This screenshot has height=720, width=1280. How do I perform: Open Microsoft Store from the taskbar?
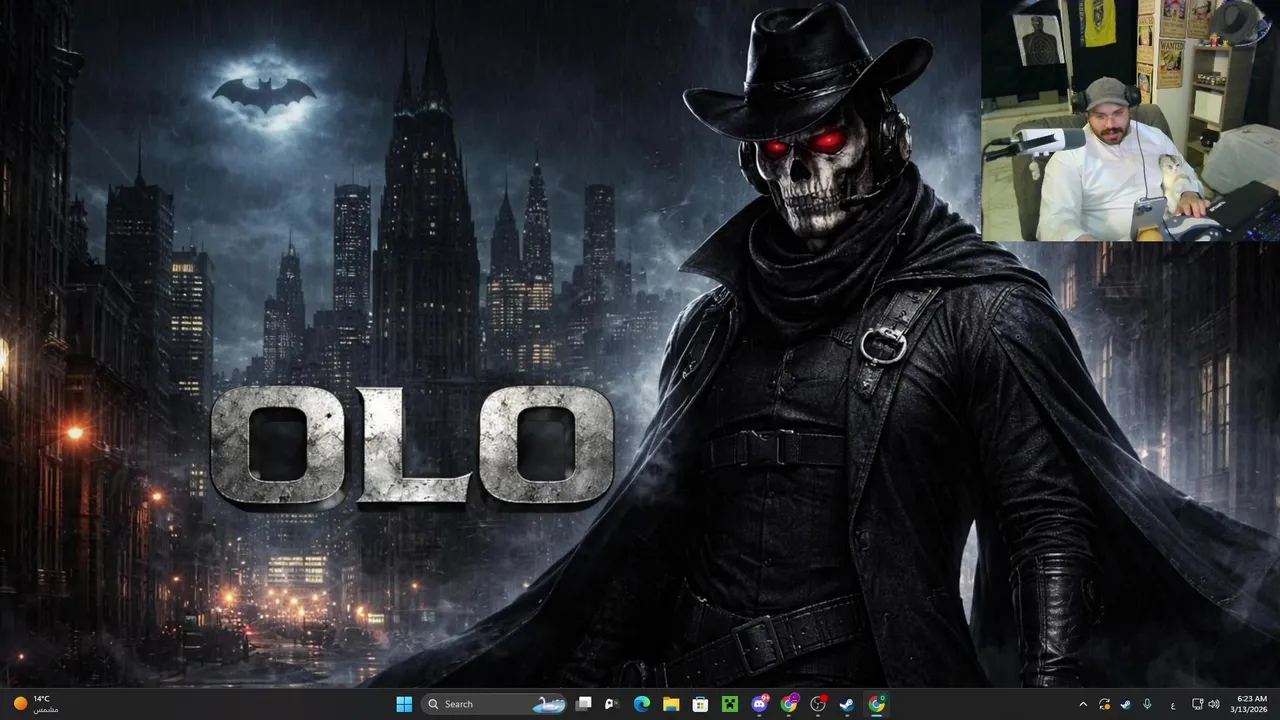click(700, 704)
